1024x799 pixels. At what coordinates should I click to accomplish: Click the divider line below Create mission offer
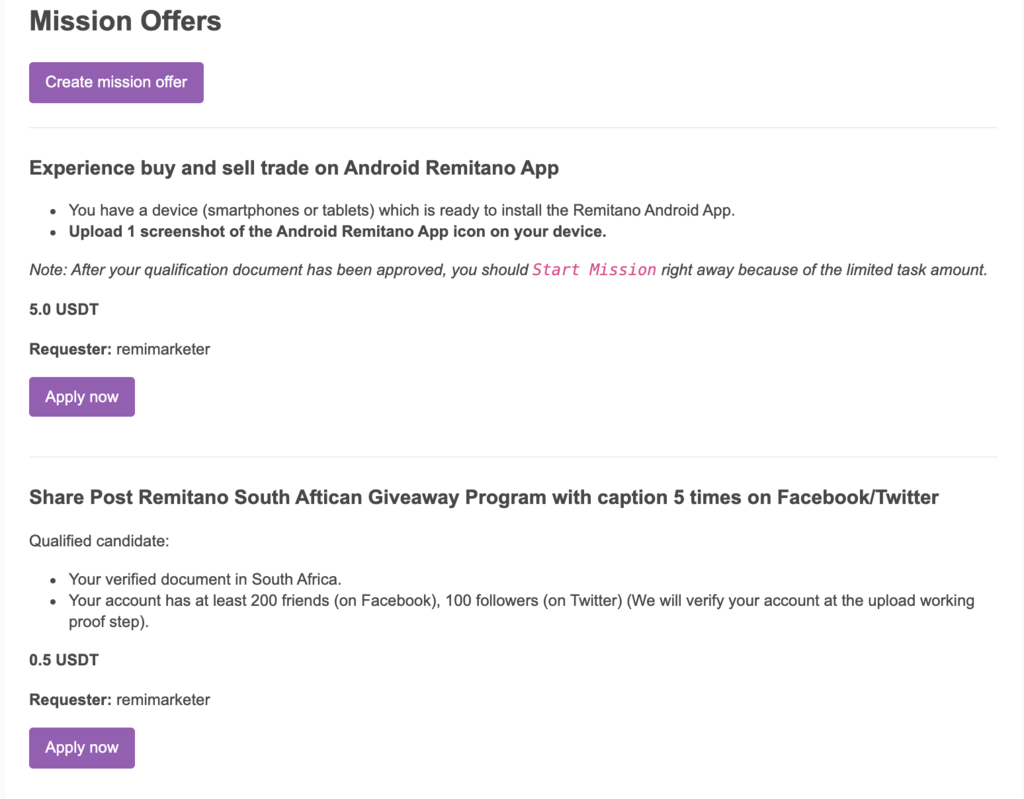tap(513, 128)
